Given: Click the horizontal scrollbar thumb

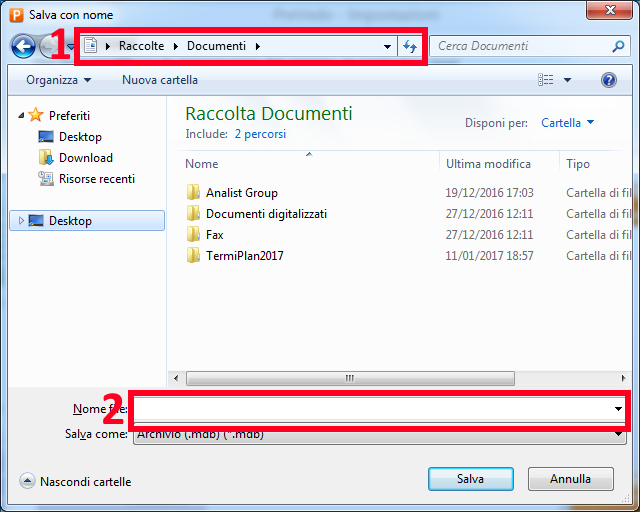Looking at the screenshot, I should [x=350, y=378].
